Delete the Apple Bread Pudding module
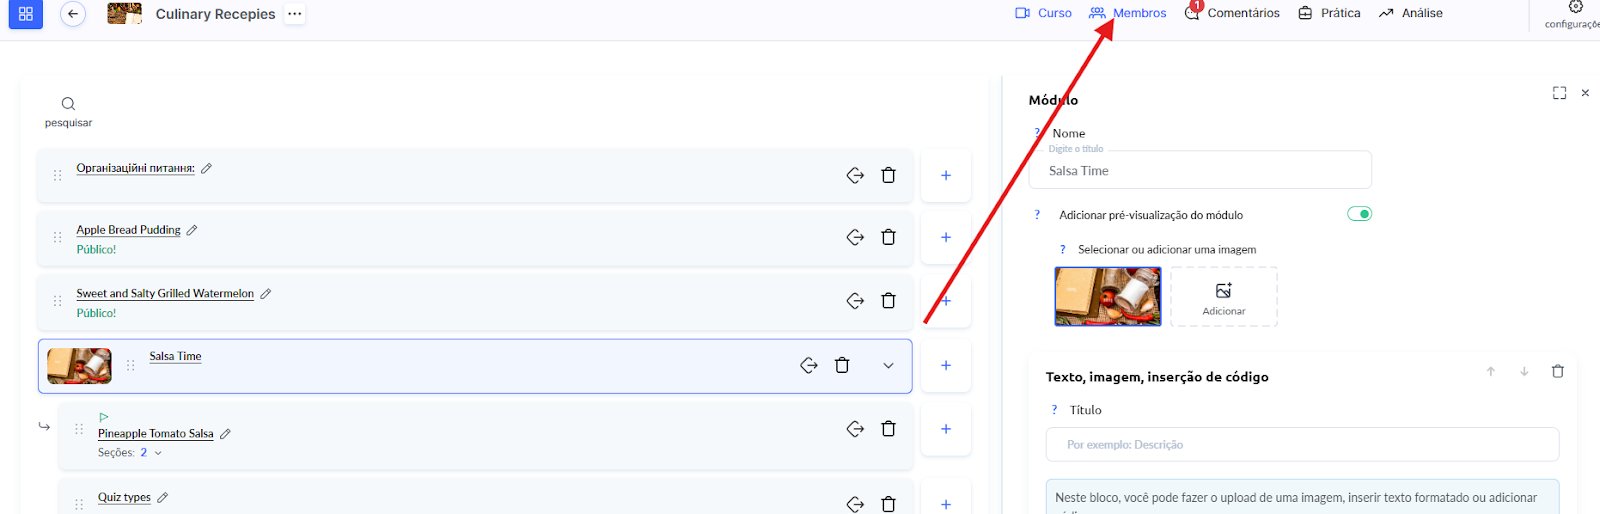The width and height of the screenshot is (1600, 514). 888,237
